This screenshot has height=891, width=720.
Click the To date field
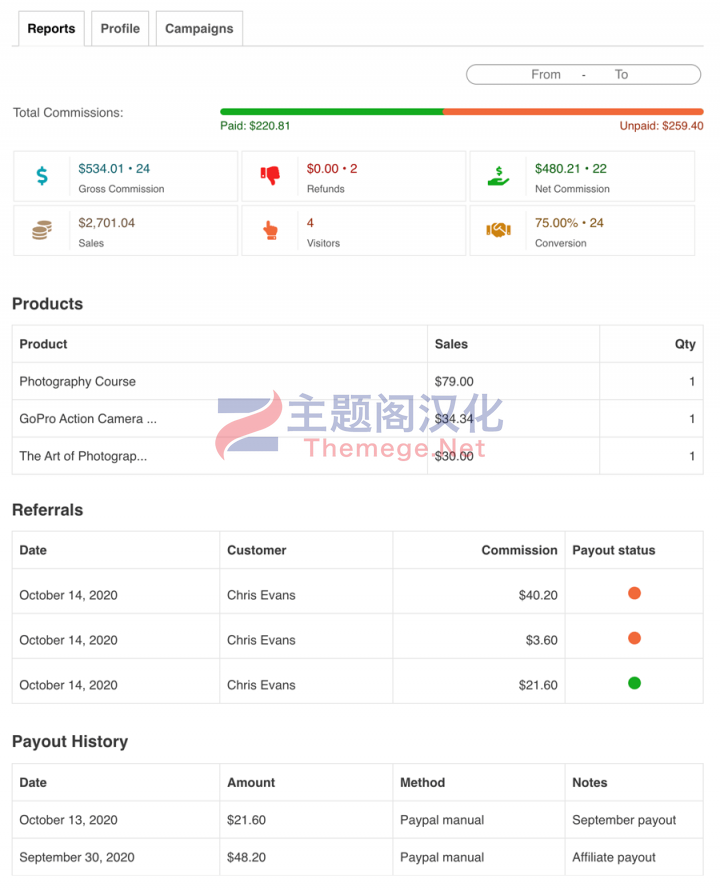coord(621,74)
